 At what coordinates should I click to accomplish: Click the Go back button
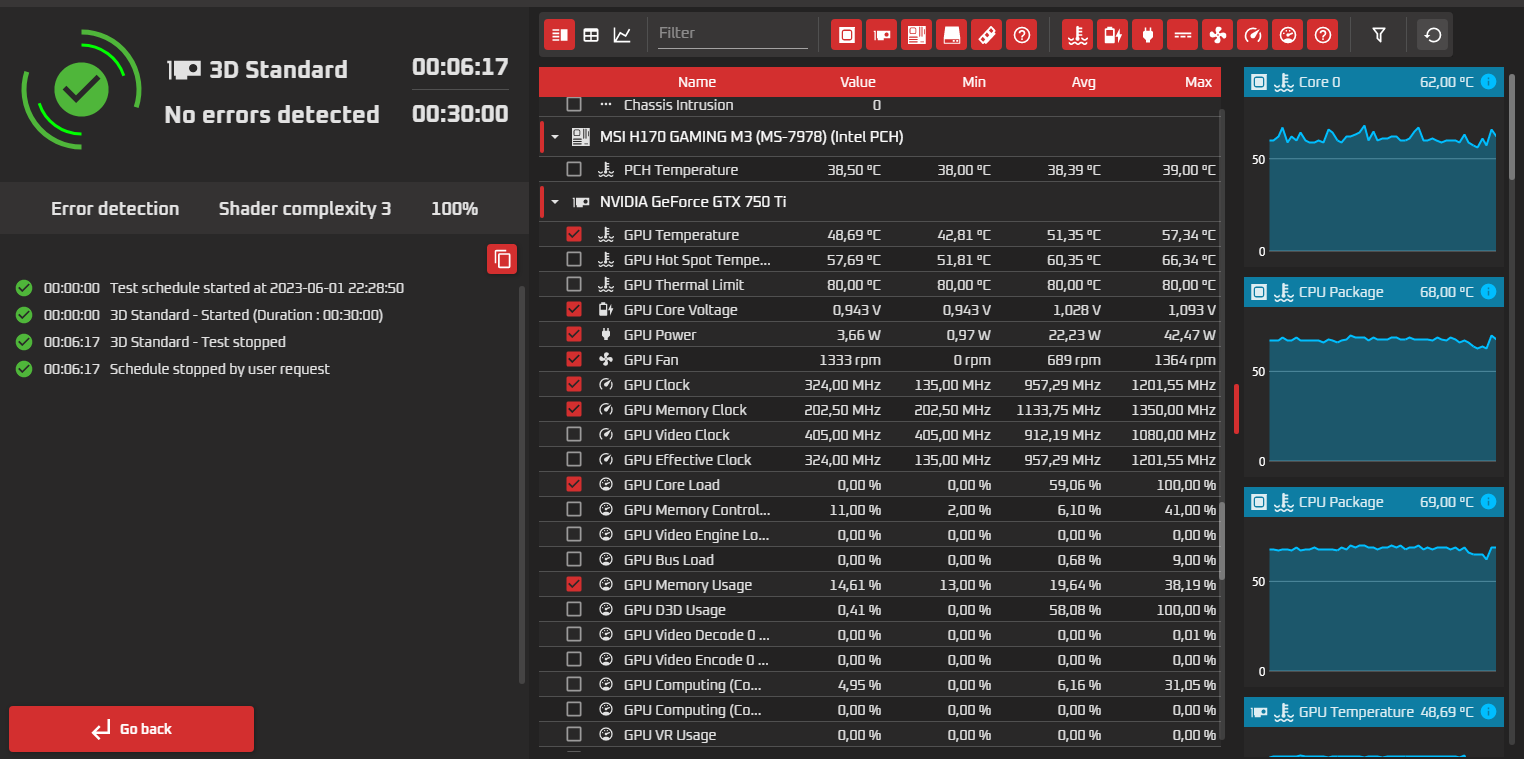(x=131, y=729)
